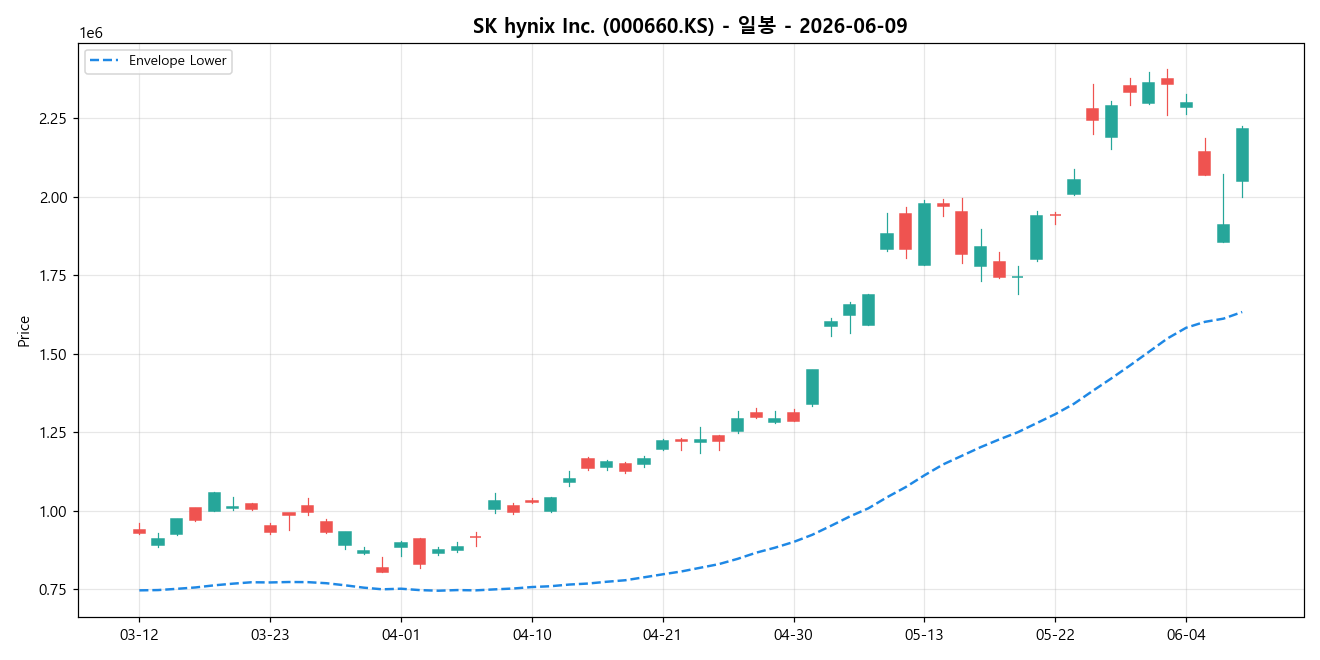This screenshot has width=1320, height=660.
Task: Click the 2.00 y-axis tick label
Action: pyautogui.click(x=53, y=197)
